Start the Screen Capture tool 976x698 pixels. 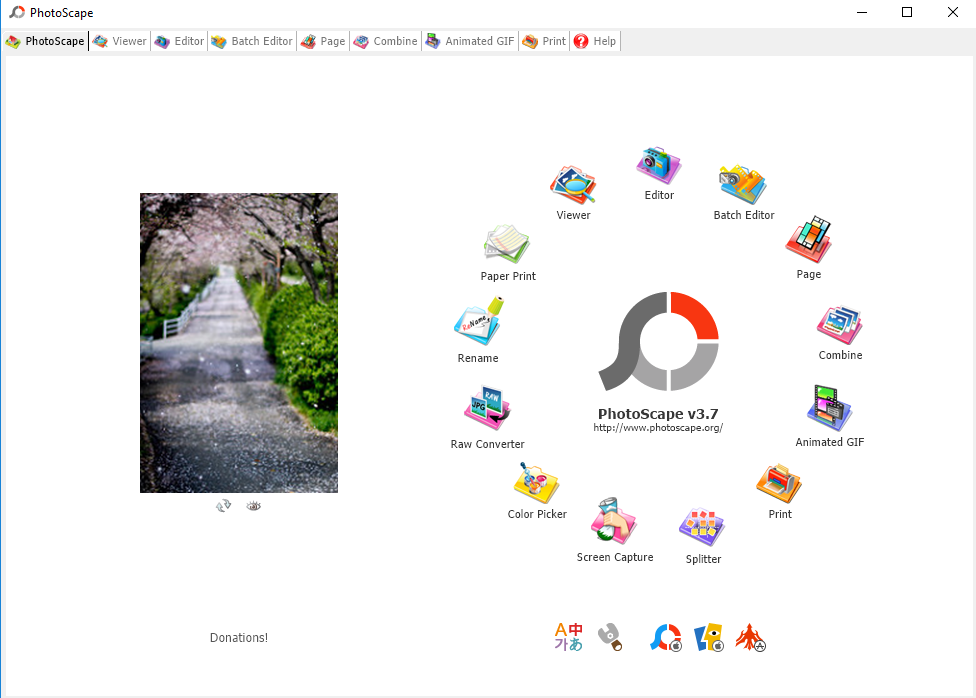614,521
